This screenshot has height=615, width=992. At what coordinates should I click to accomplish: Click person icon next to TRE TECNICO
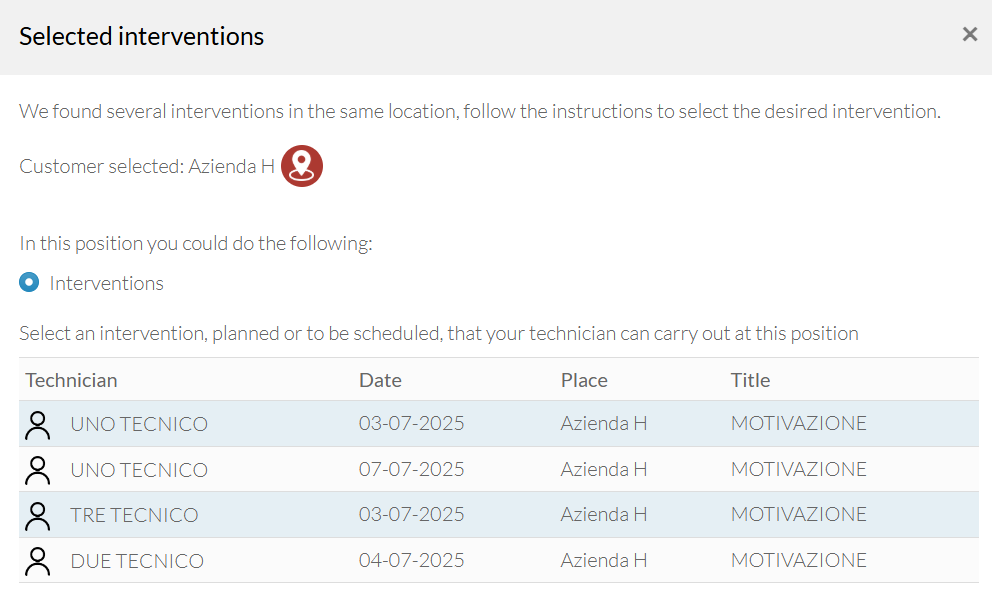pos(37,516)
